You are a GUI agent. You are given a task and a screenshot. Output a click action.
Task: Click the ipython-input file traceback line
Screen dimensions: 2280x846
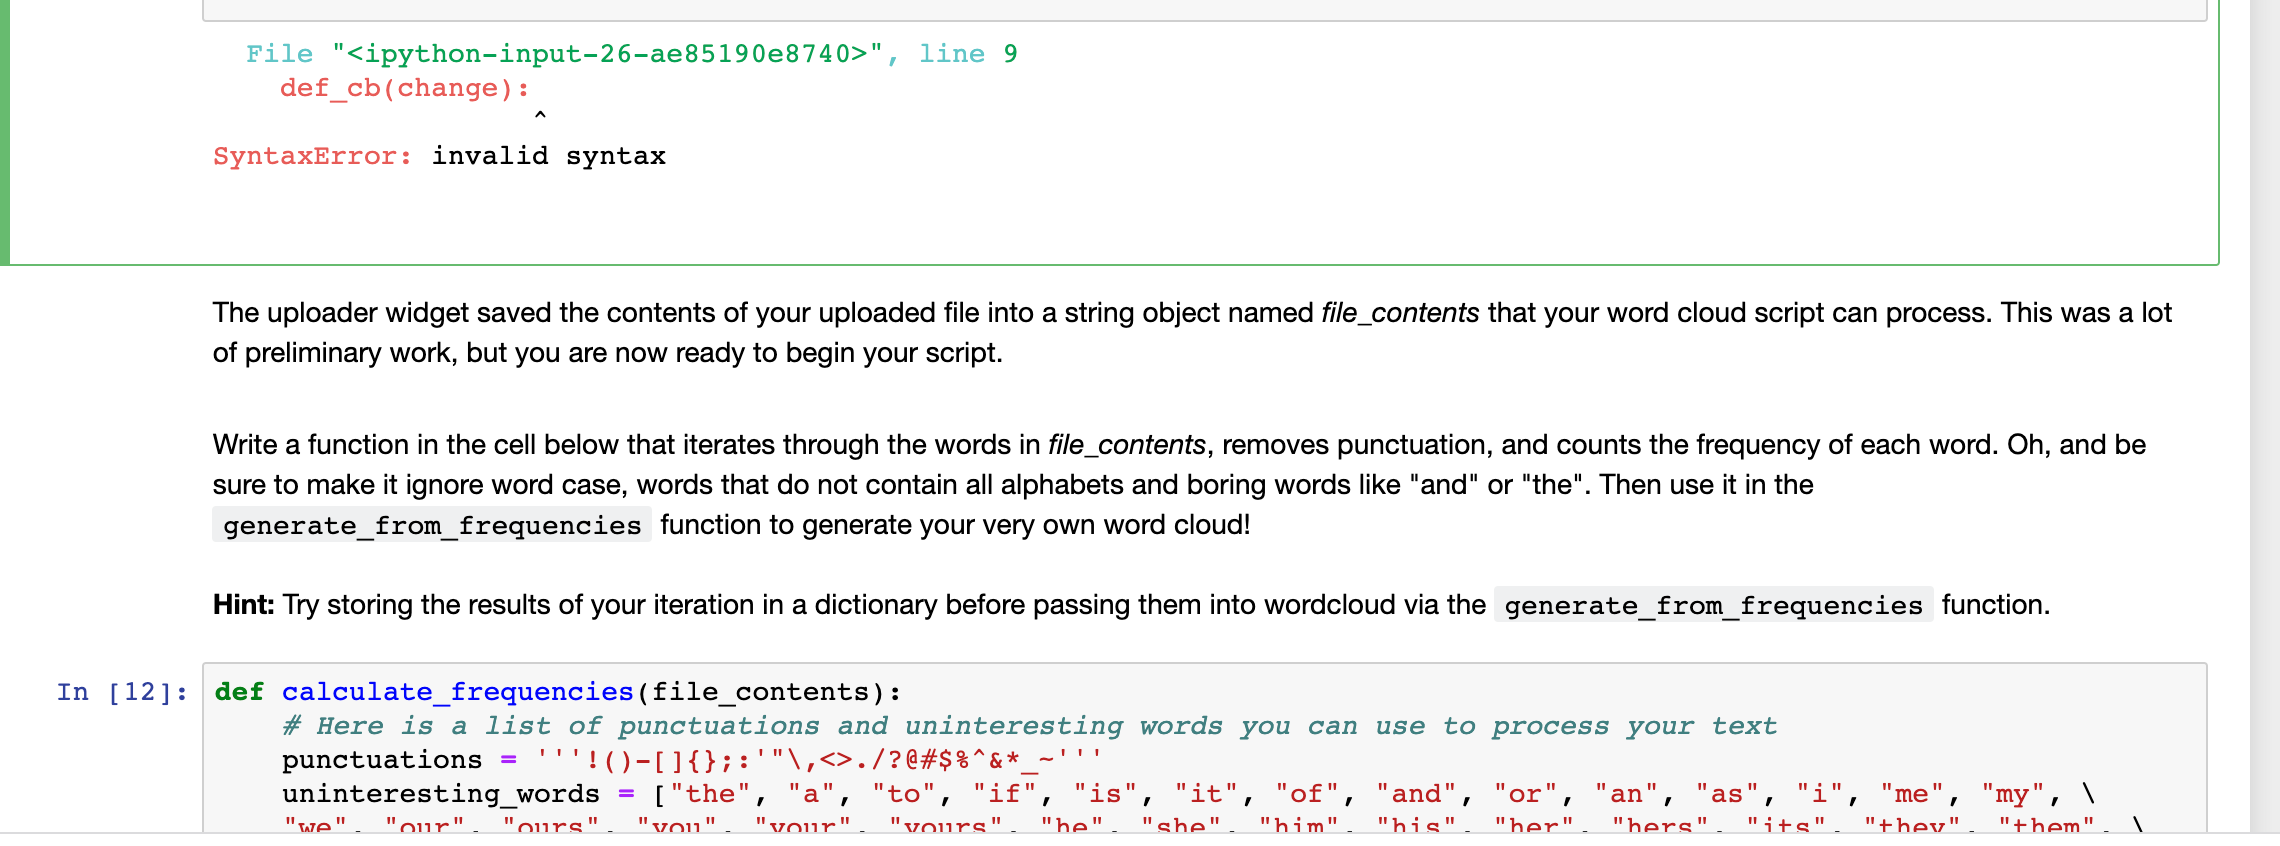[x=632, y=54]
